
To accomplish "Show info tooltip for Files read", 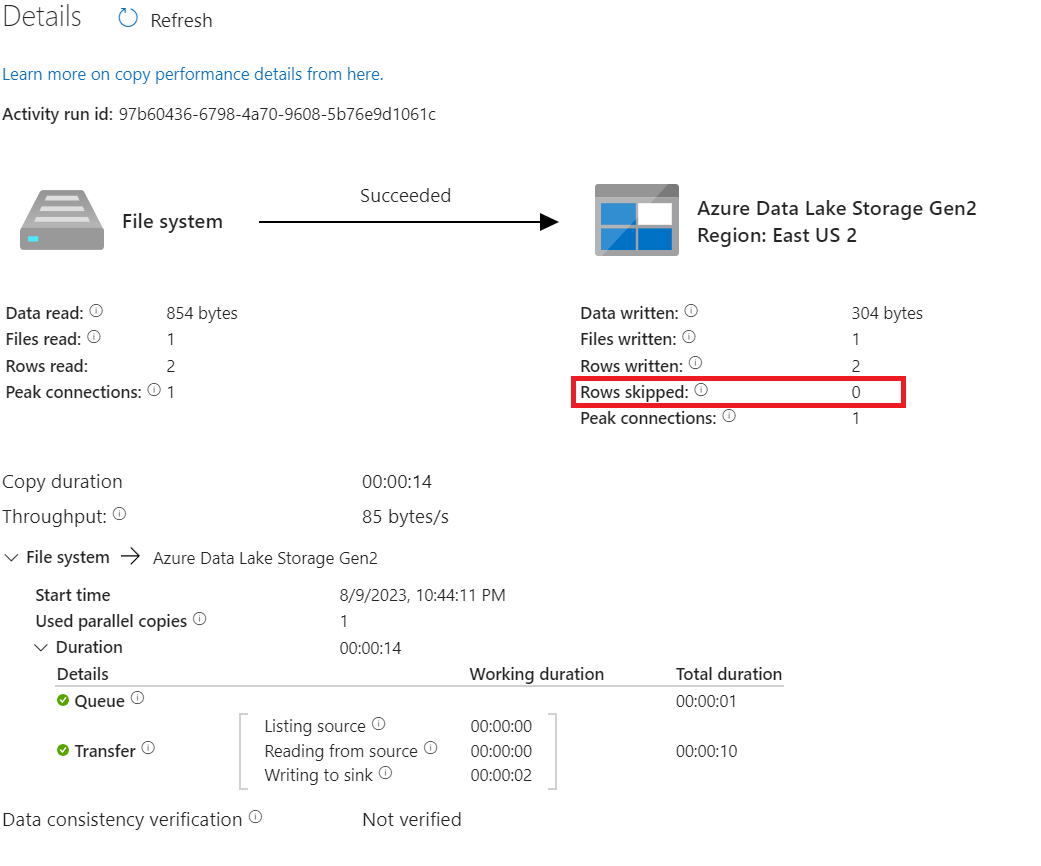I will [94, 337].
